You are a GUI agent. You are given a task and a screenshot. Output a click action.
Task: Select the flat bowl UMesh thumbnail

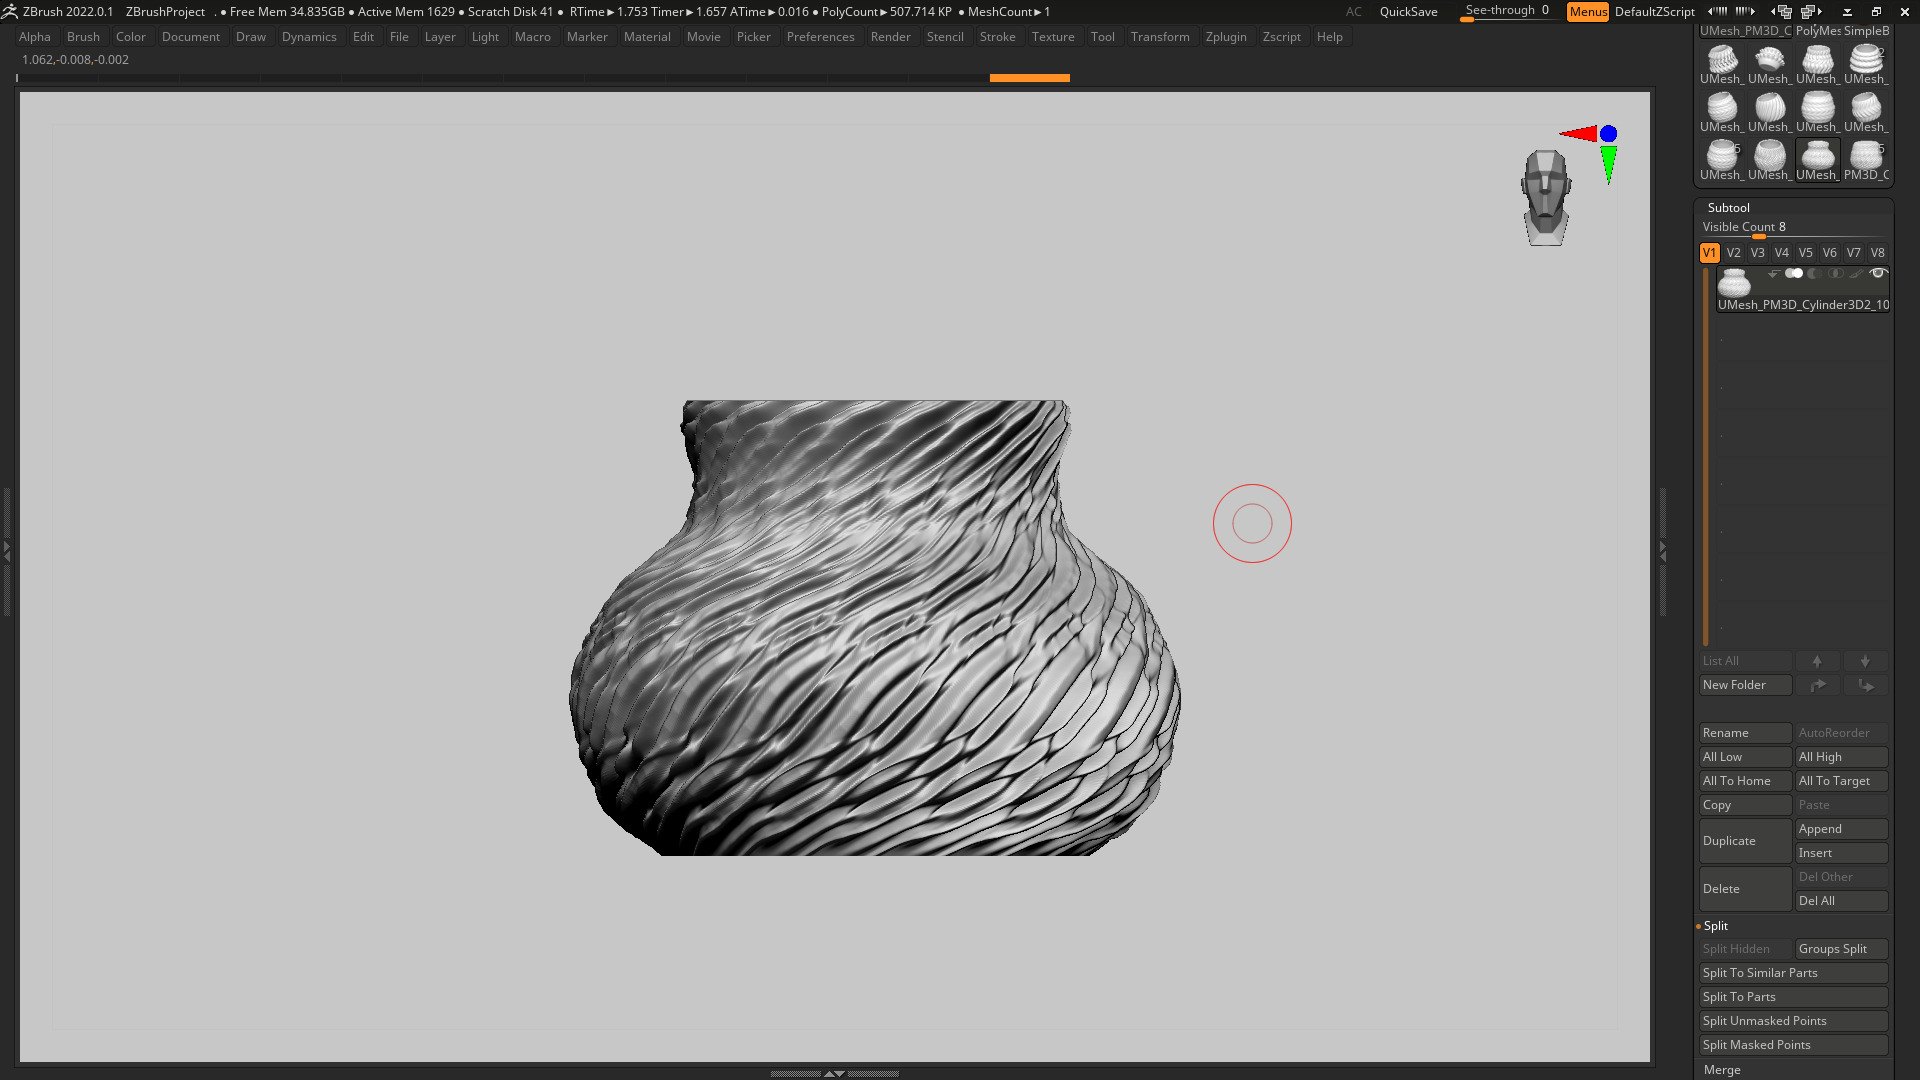click(1769, 64)
